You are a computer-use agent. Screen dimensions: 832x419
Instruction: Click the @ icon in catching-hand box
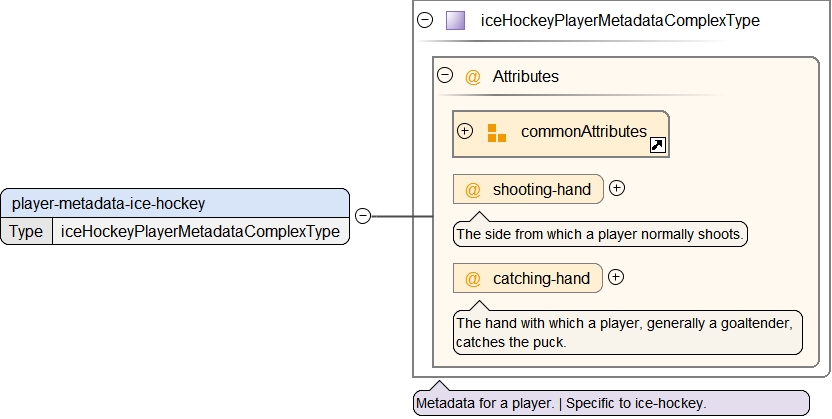pyautogui.click(x=473, y=279)
